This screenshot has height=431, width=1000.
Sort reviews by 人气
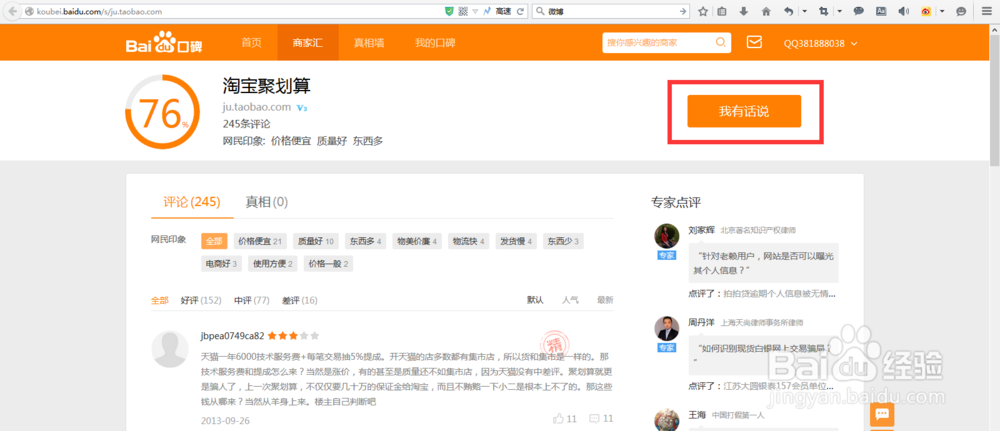570,300
